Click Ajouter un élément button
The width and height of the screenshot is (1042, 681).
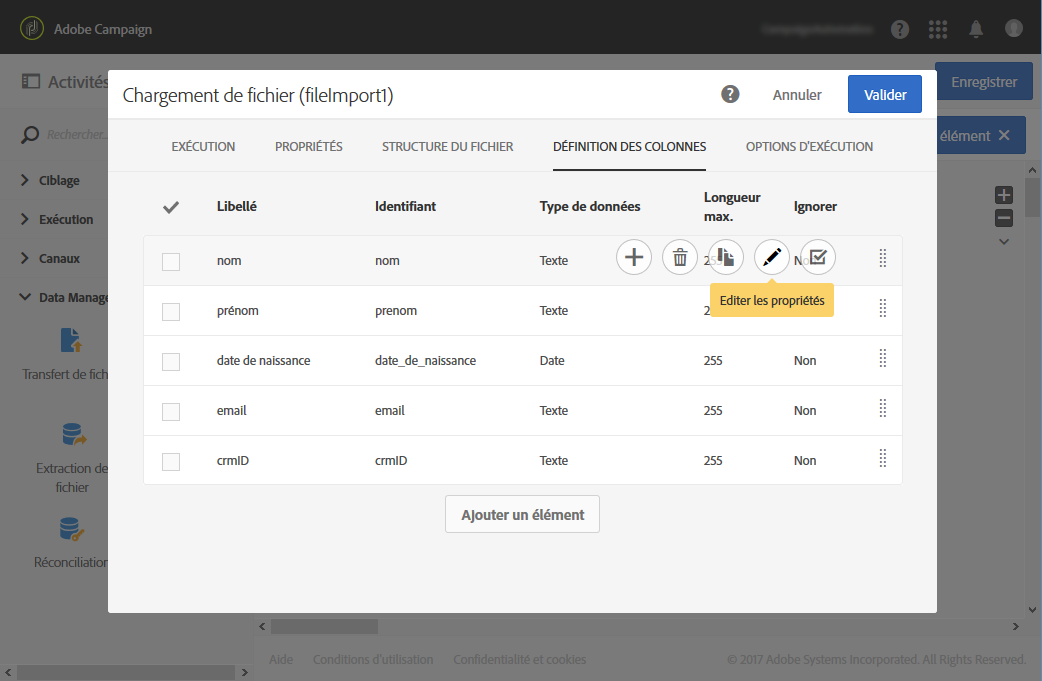[522, 515]
